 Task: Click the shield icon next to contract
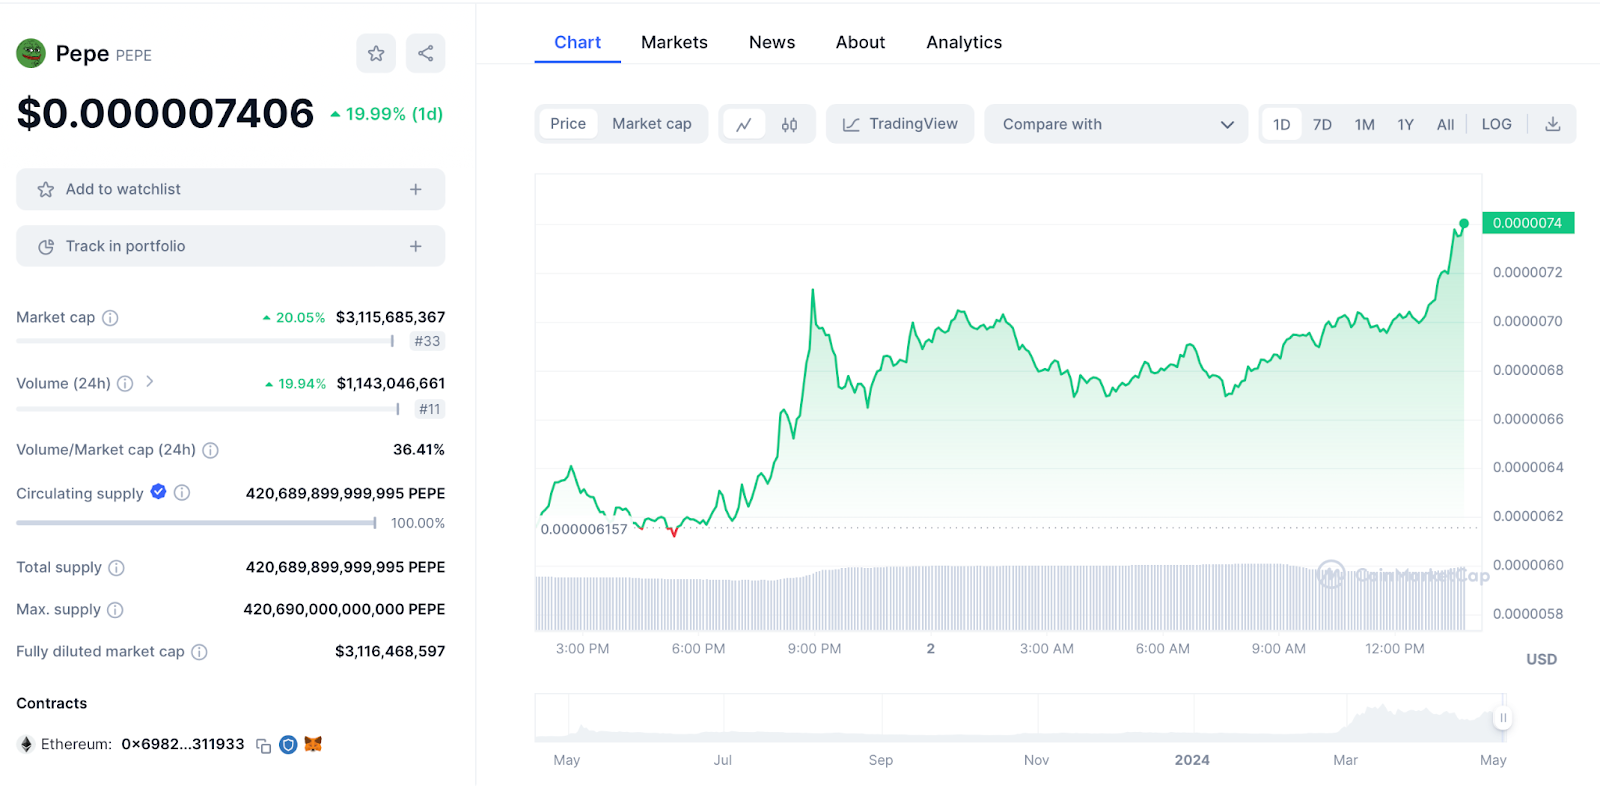coord(288,744)
